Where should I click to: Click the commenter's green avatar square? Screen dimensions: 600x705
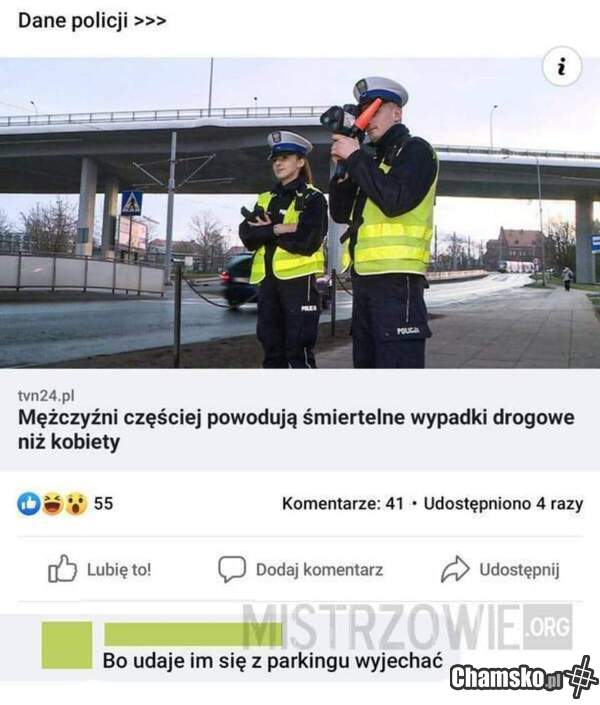pos(67,645)
